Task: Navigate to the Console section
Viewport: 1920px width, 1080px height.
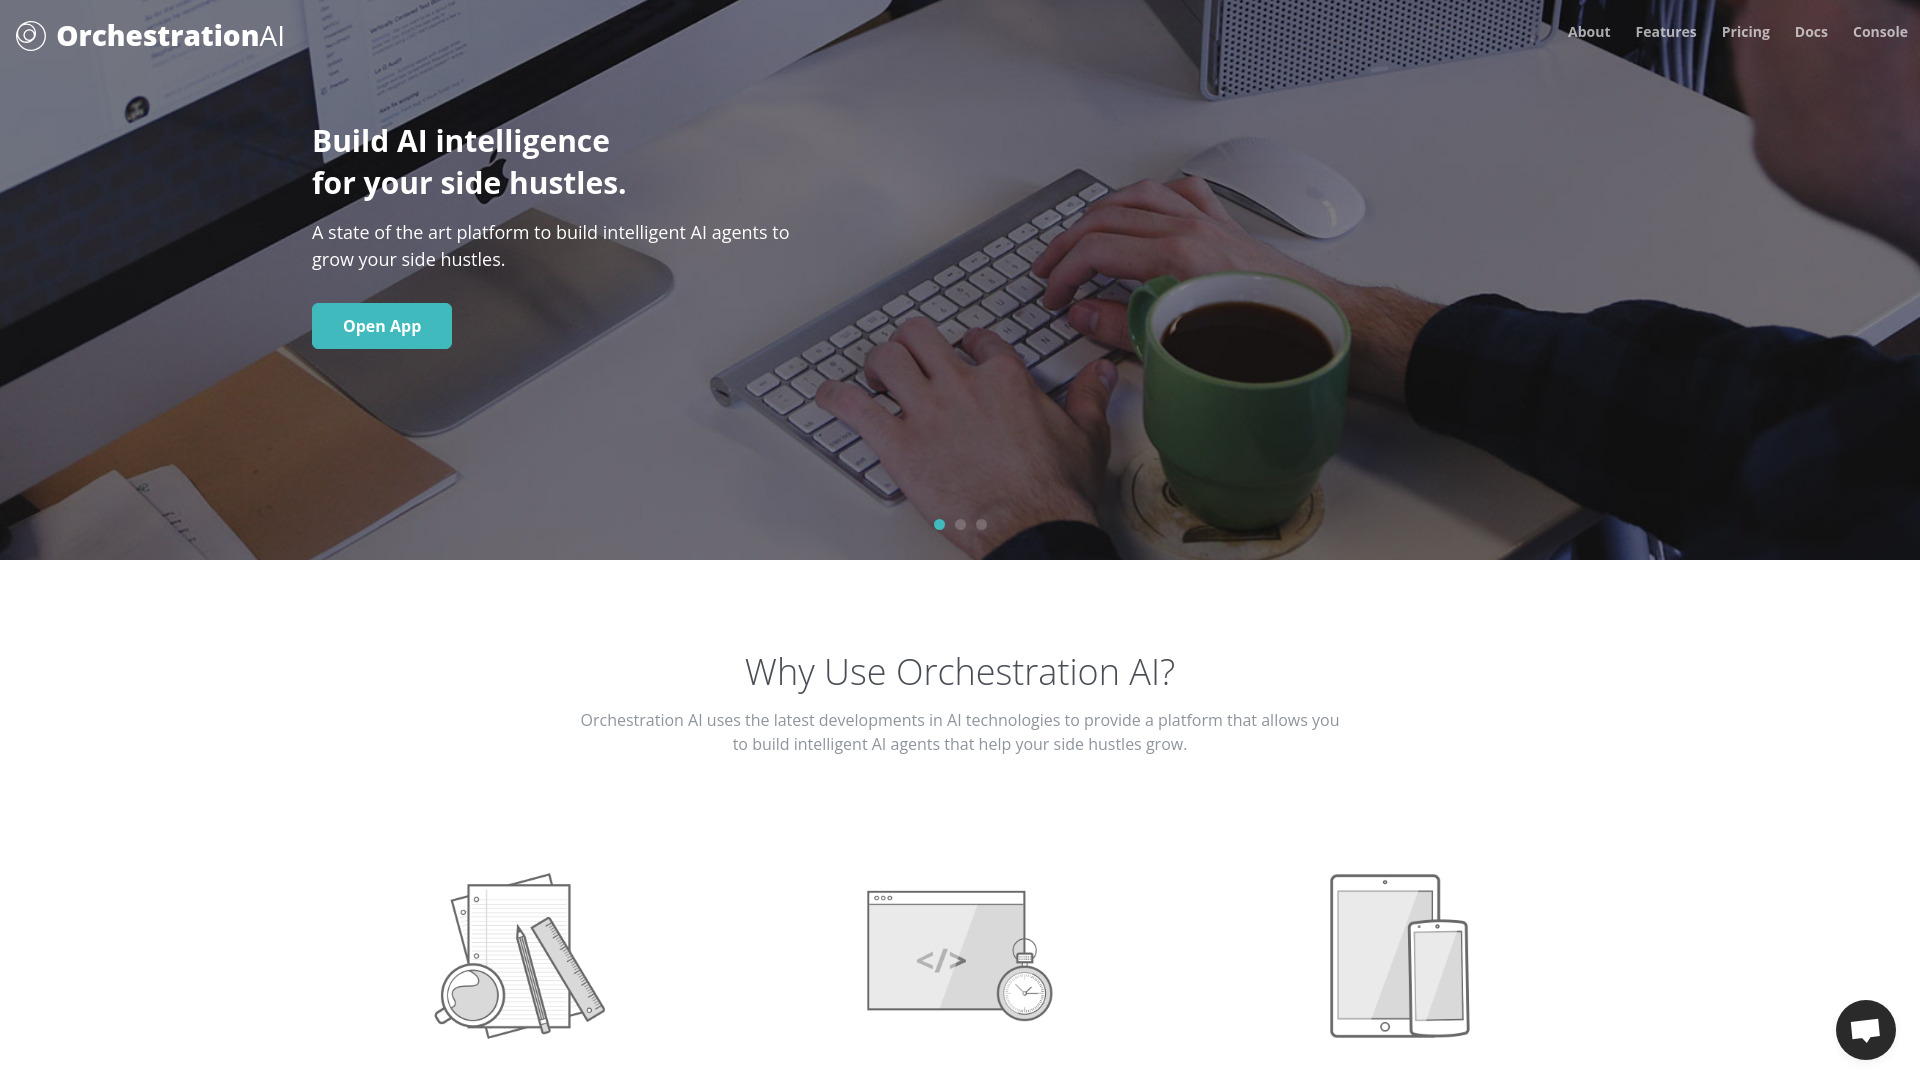Action: click(x=1879, y=32)
